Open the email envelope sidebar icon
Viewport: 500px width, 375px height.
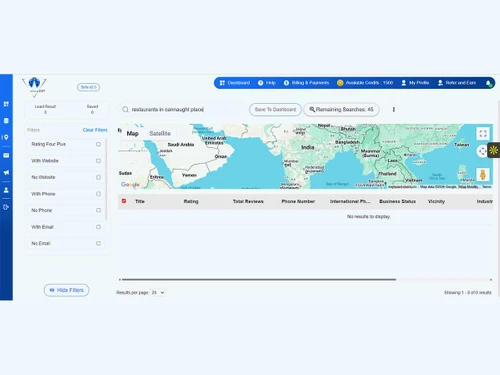click(6, 155)
